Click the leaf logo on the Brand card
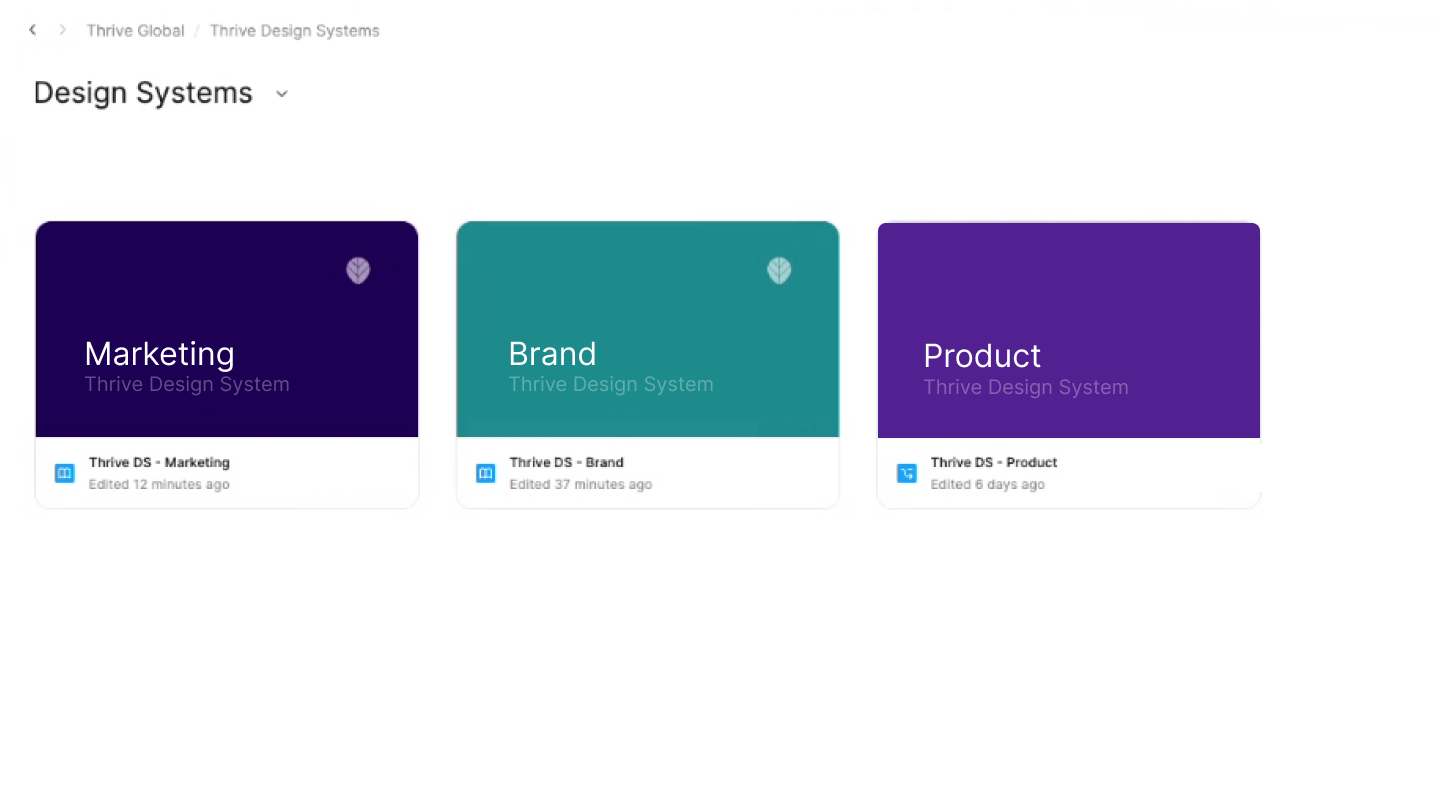Image resolution: width=1440 pixels, height=790 pixels. tap(779, 270)
